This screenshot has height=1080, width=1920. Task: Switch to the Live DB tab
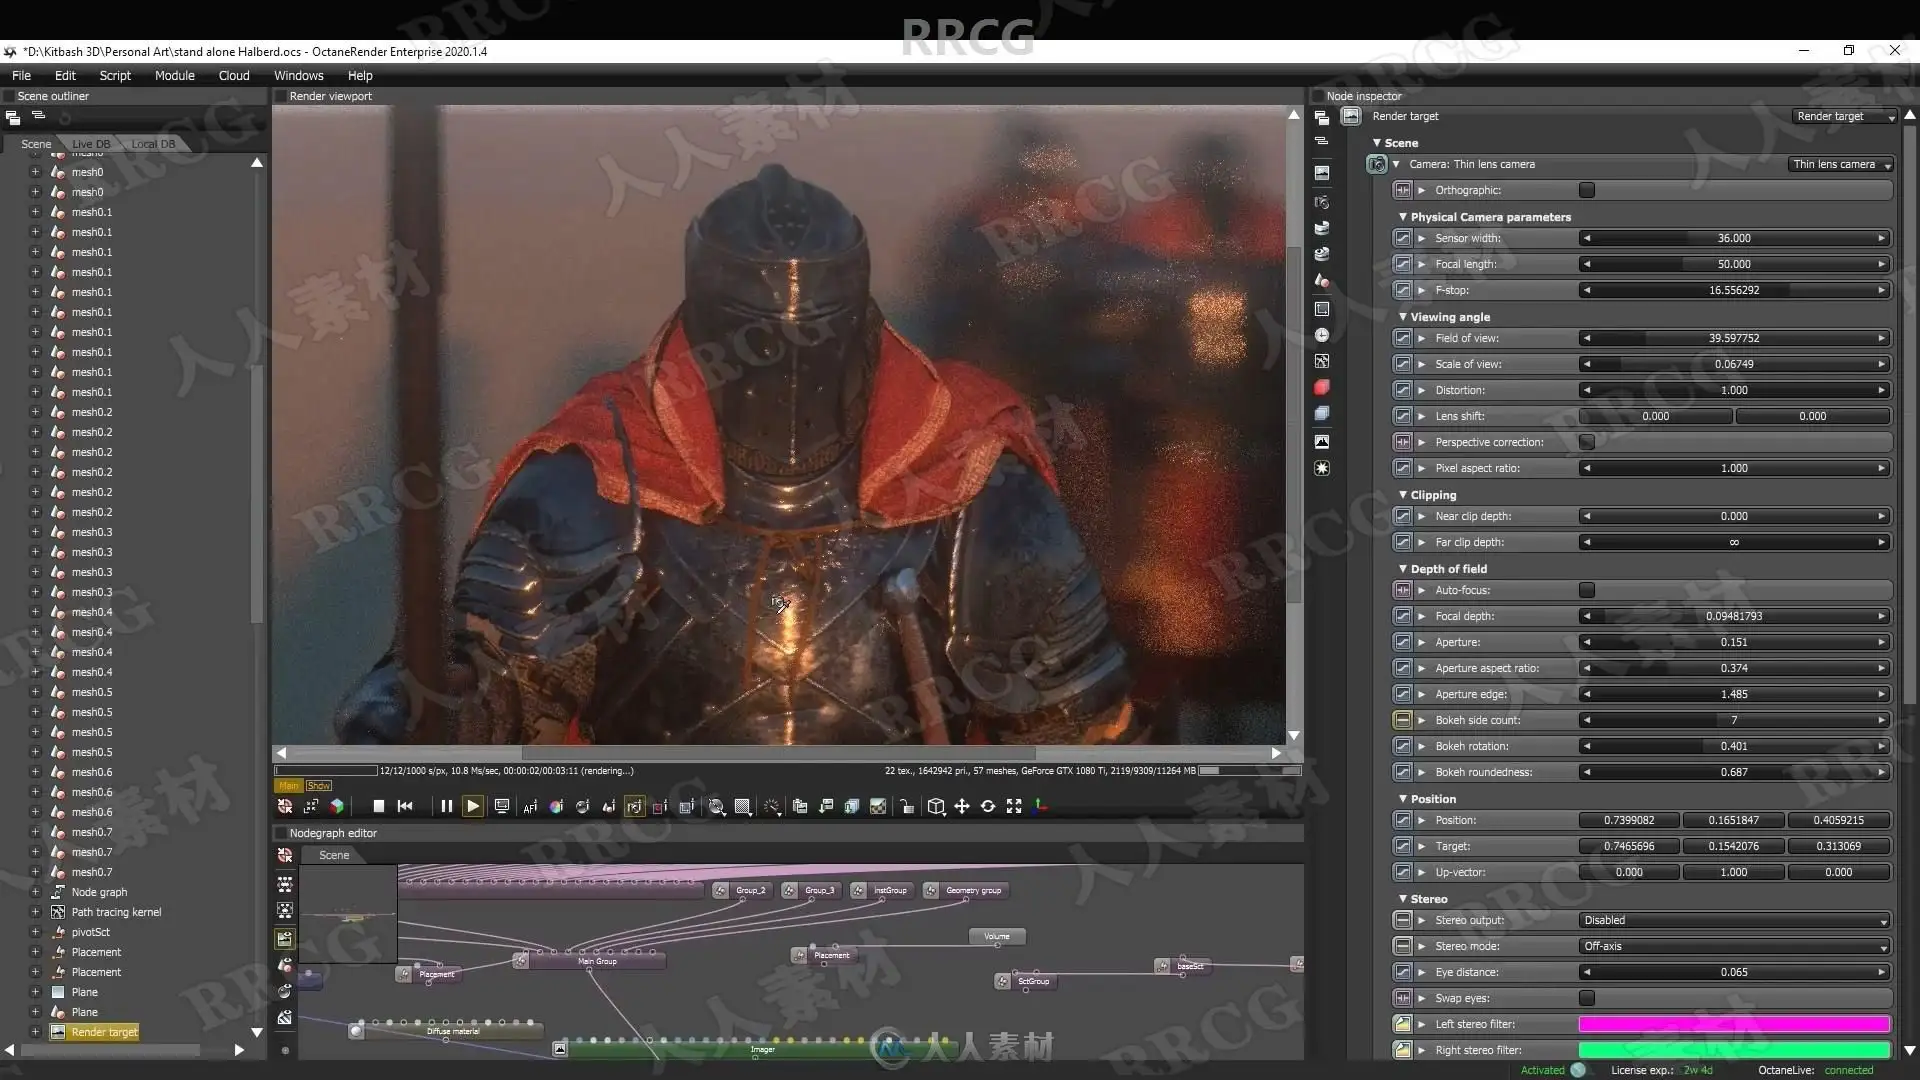point(91,144)
